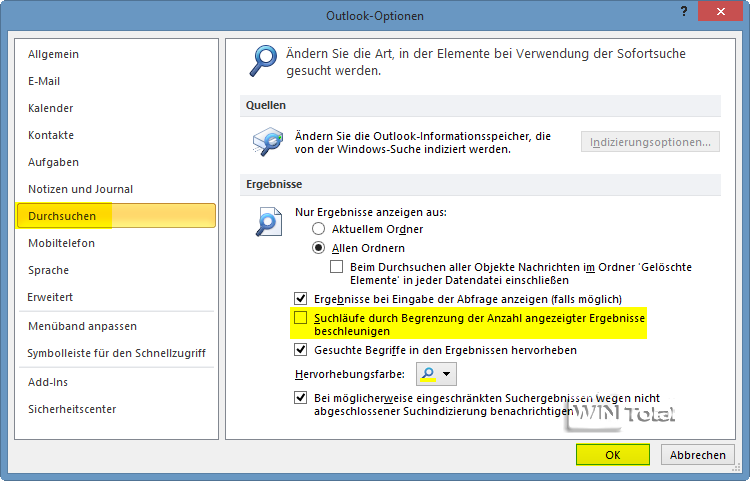This screenshot has width=750, height=481.
Task: Open the Sprache options category
Action: point(116,270)
